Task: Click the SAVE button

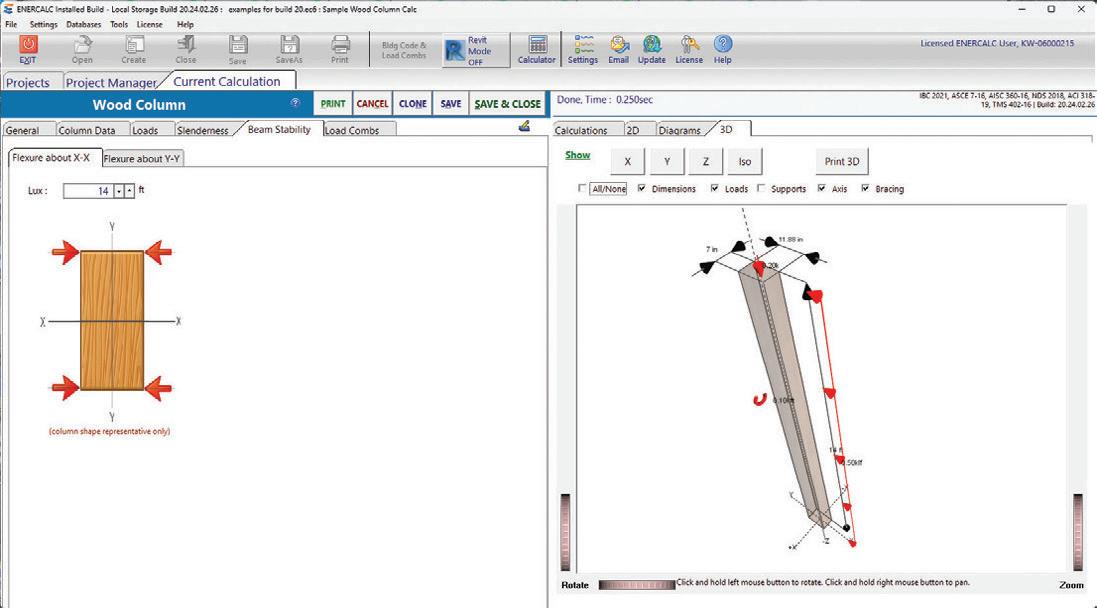Action: 451,104
